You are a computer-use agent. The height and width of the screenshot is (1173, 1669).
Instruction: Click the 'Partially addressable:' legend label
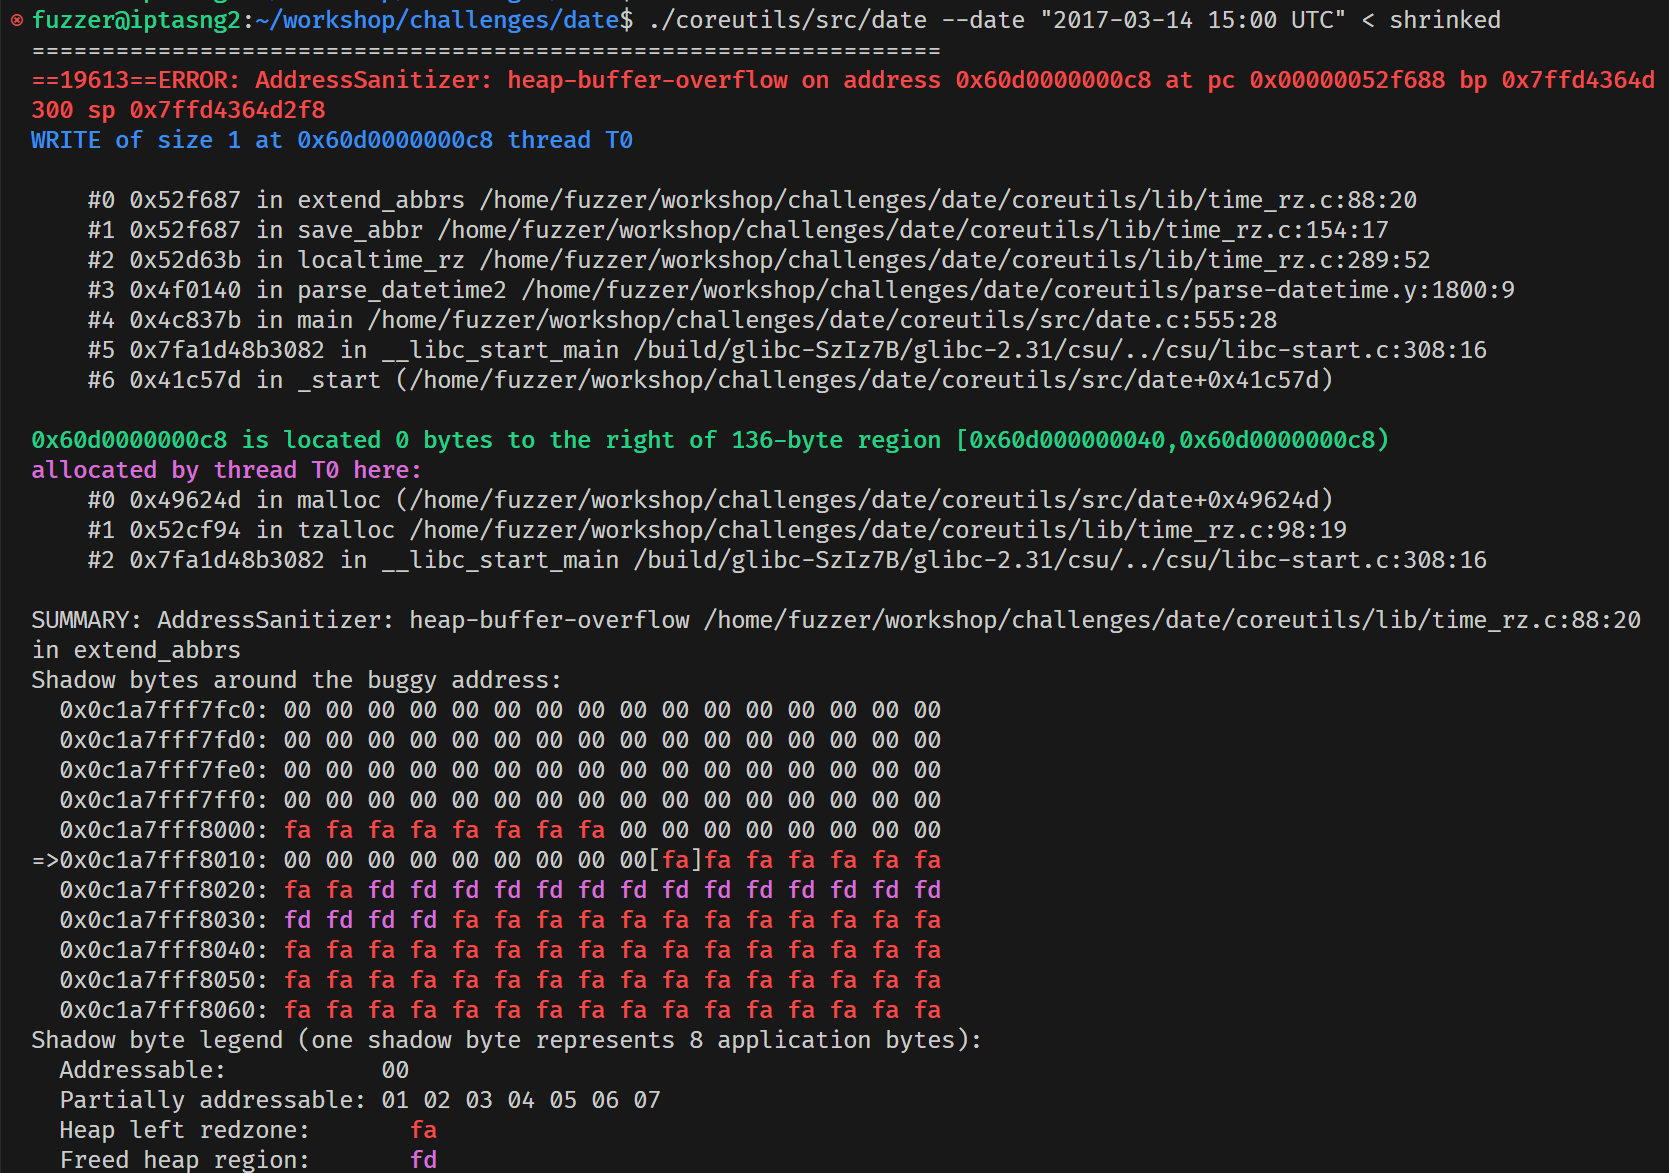coord(213,1100)
